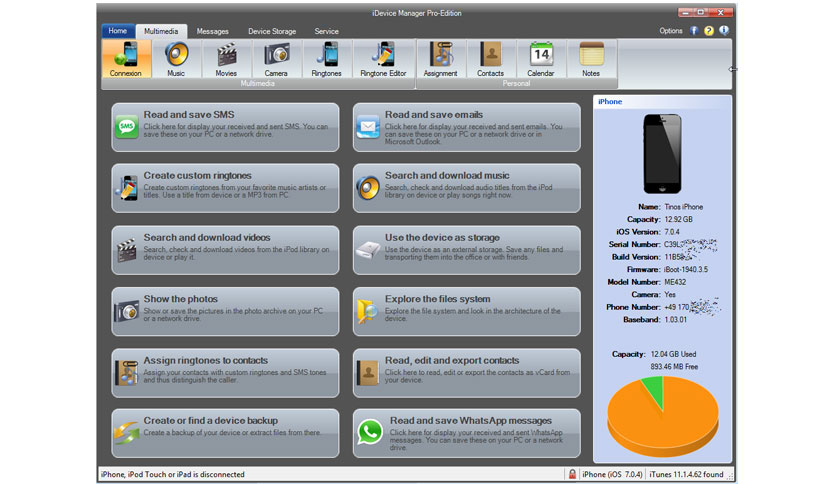Image resolution: width=836 pixels, height=484 pixels.
Task: Open Show the photos
Action: point(225,312)
